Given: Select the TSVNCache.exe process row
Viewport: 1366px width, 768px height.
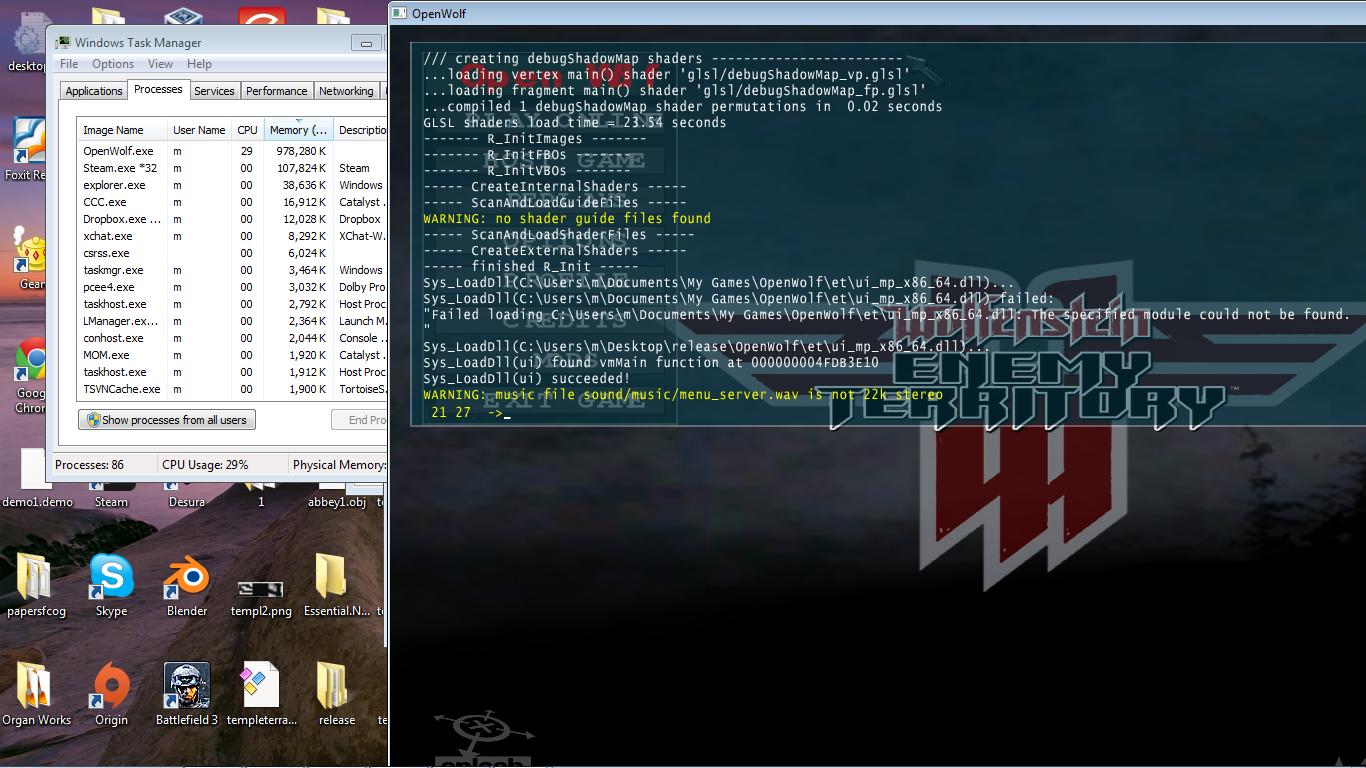Looking at the screenshot, I should pos(232,389).
